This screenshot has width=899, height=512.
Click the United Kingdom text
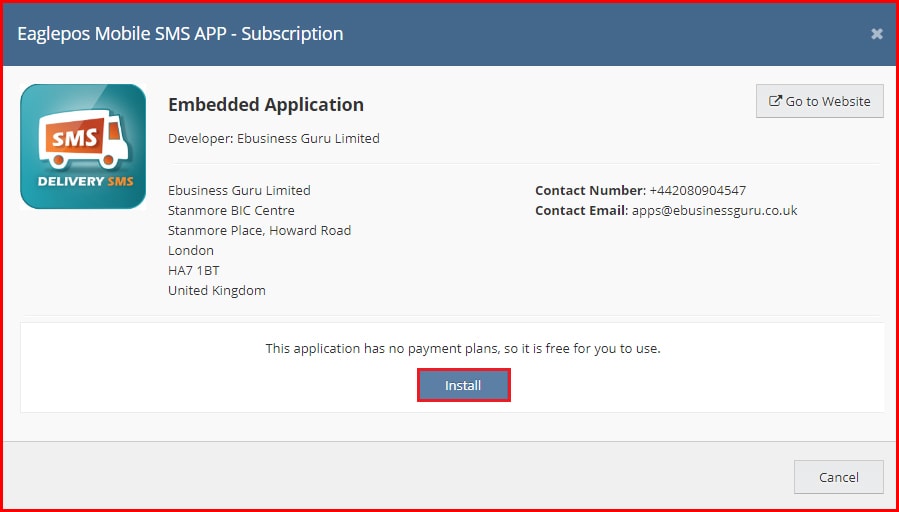[217, 291]
